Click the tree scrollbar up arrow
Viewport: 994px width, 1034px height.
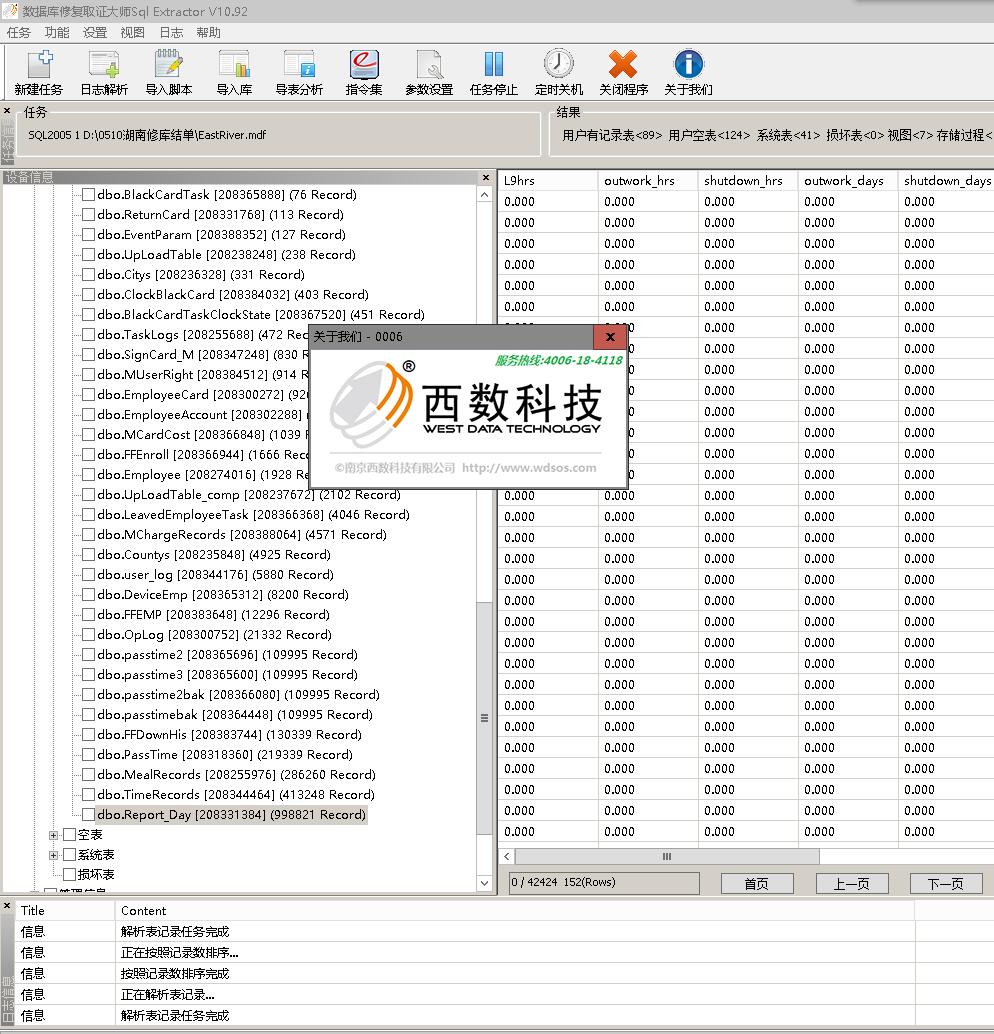(485, 195)
